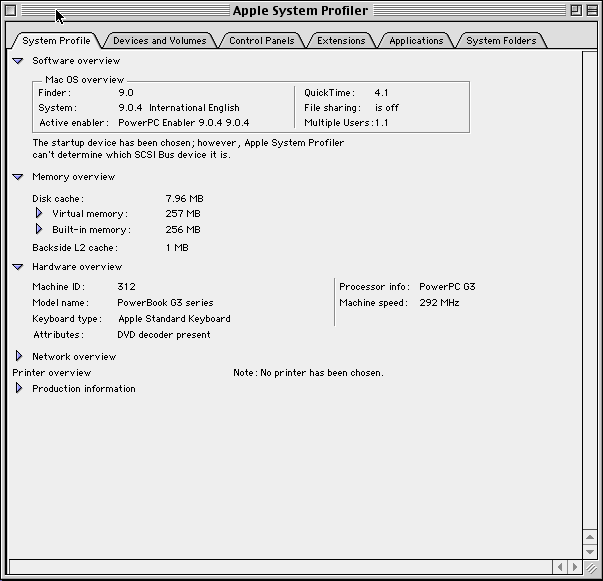This screenshot has width=603, height=581.
Task: Open the Control Panels tab
Action: coord(262,40)
